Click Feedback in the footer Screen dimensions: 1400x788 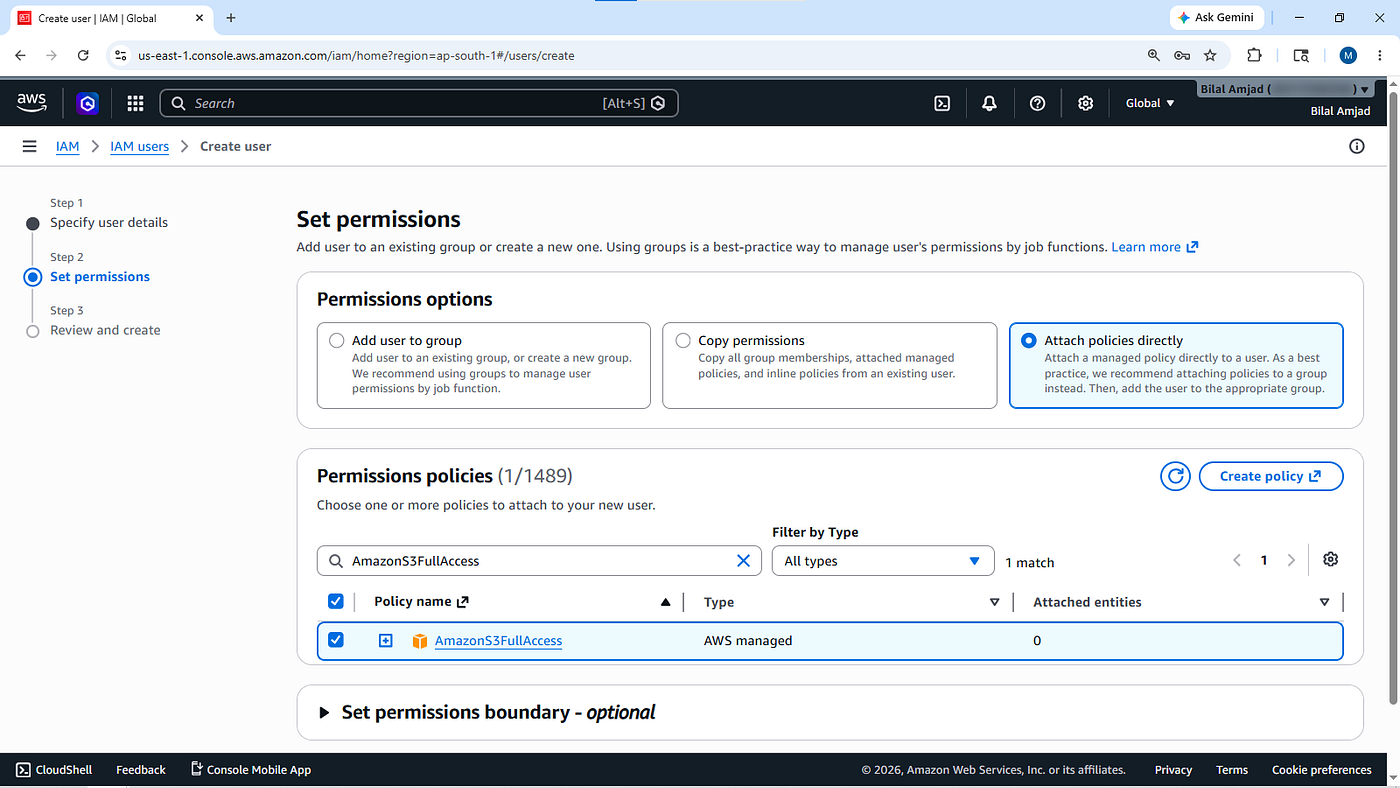(x=141, y=770)
